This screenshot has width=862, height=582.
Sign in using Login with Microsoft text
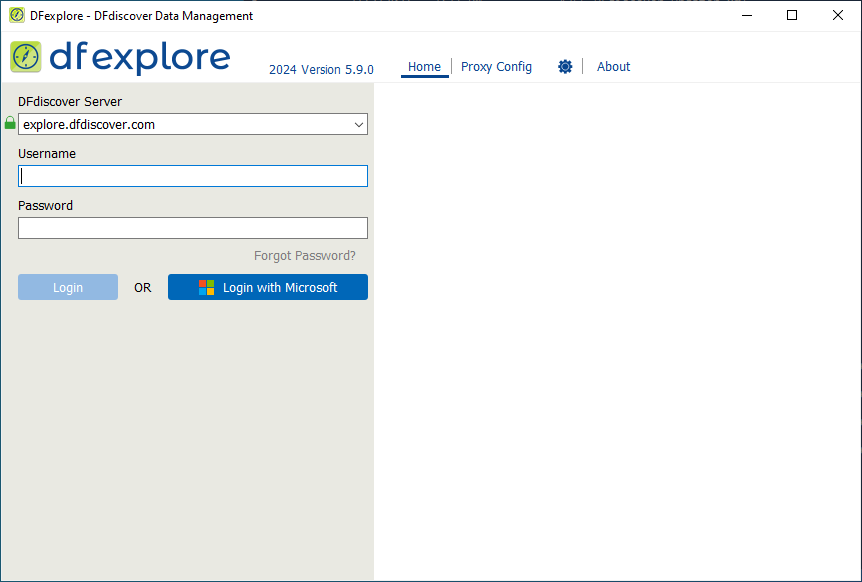tap(280, 287)
